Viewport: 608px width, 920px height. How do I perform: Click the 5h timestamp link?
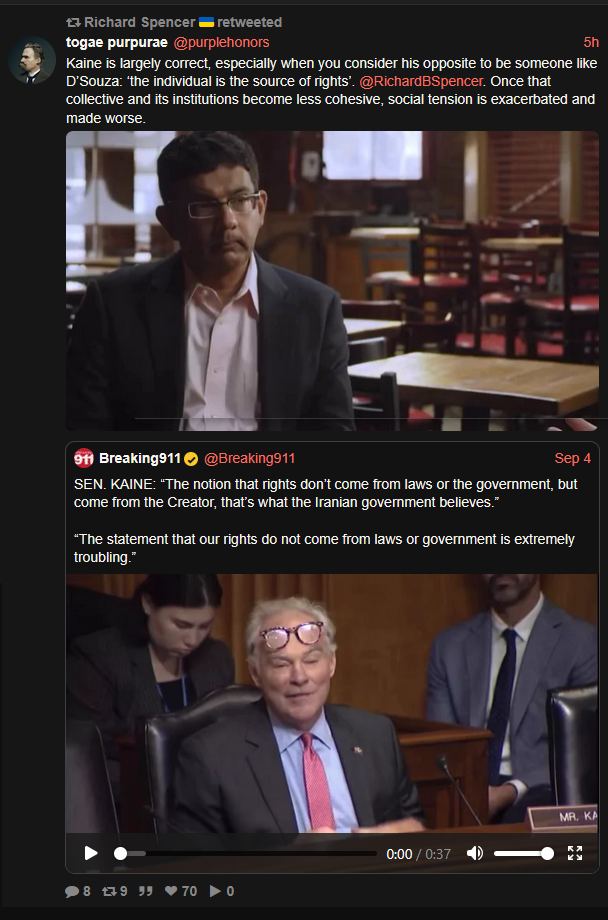pyautogui.click(x=591, y=42)
